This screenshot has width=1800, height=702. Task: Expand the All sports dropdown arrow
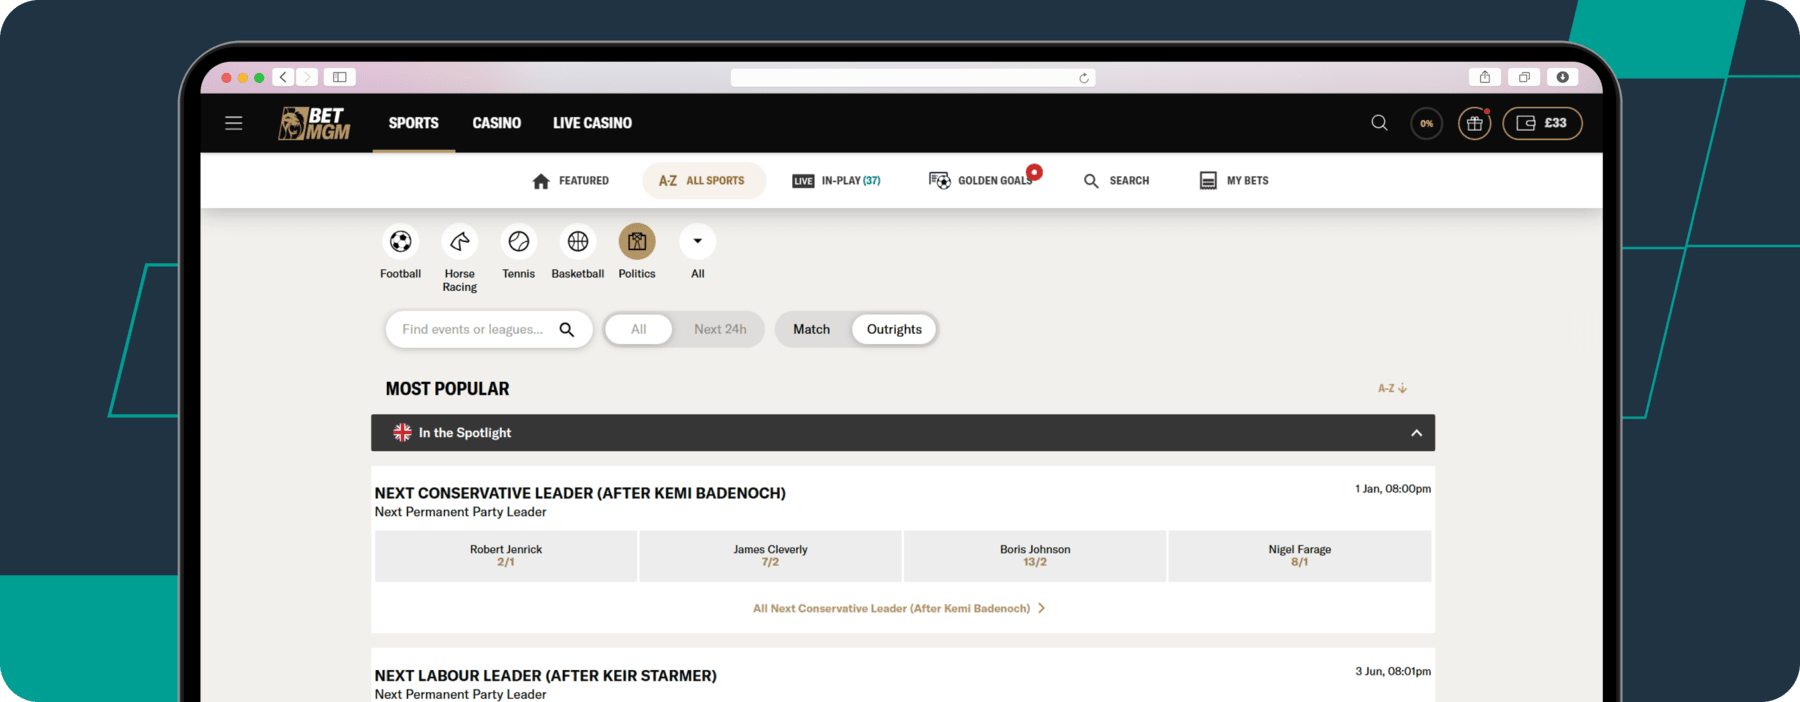(697, 242)
